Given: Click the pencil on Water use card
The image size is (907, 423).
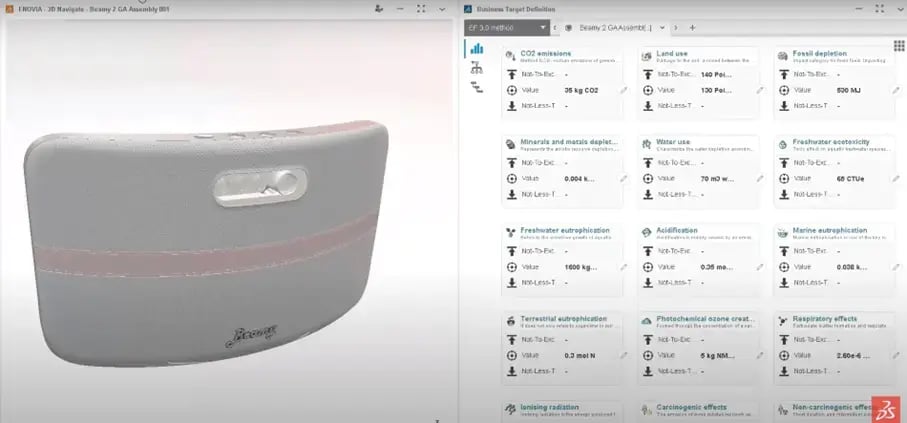Looking at the screenshot, I should click(759, 179).
